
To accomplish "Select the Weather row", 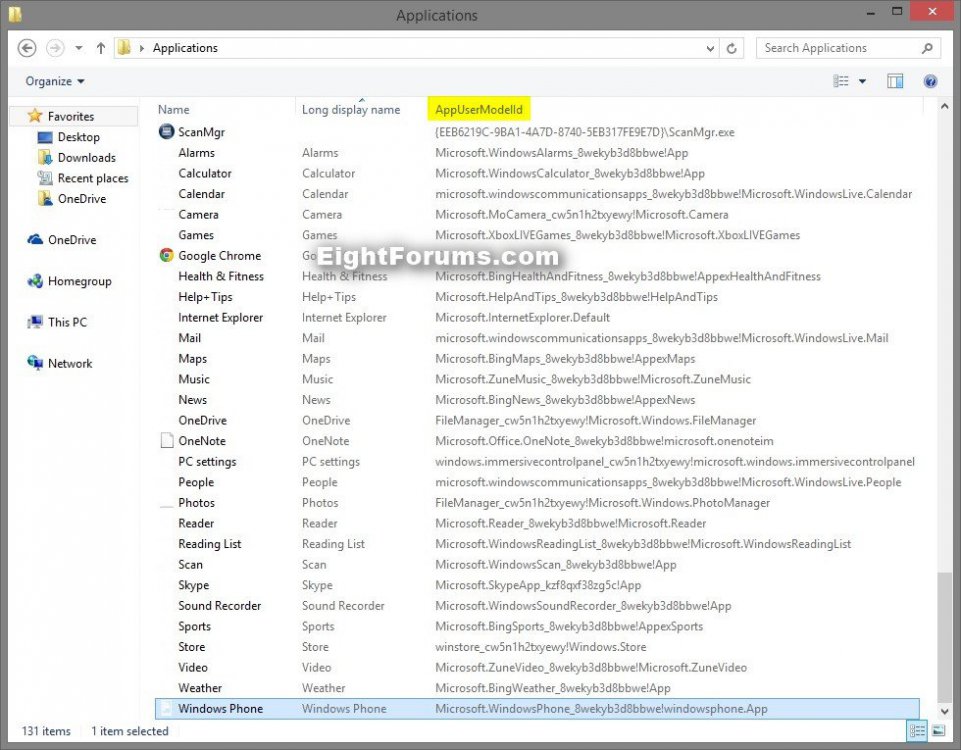I will [537, 688].
